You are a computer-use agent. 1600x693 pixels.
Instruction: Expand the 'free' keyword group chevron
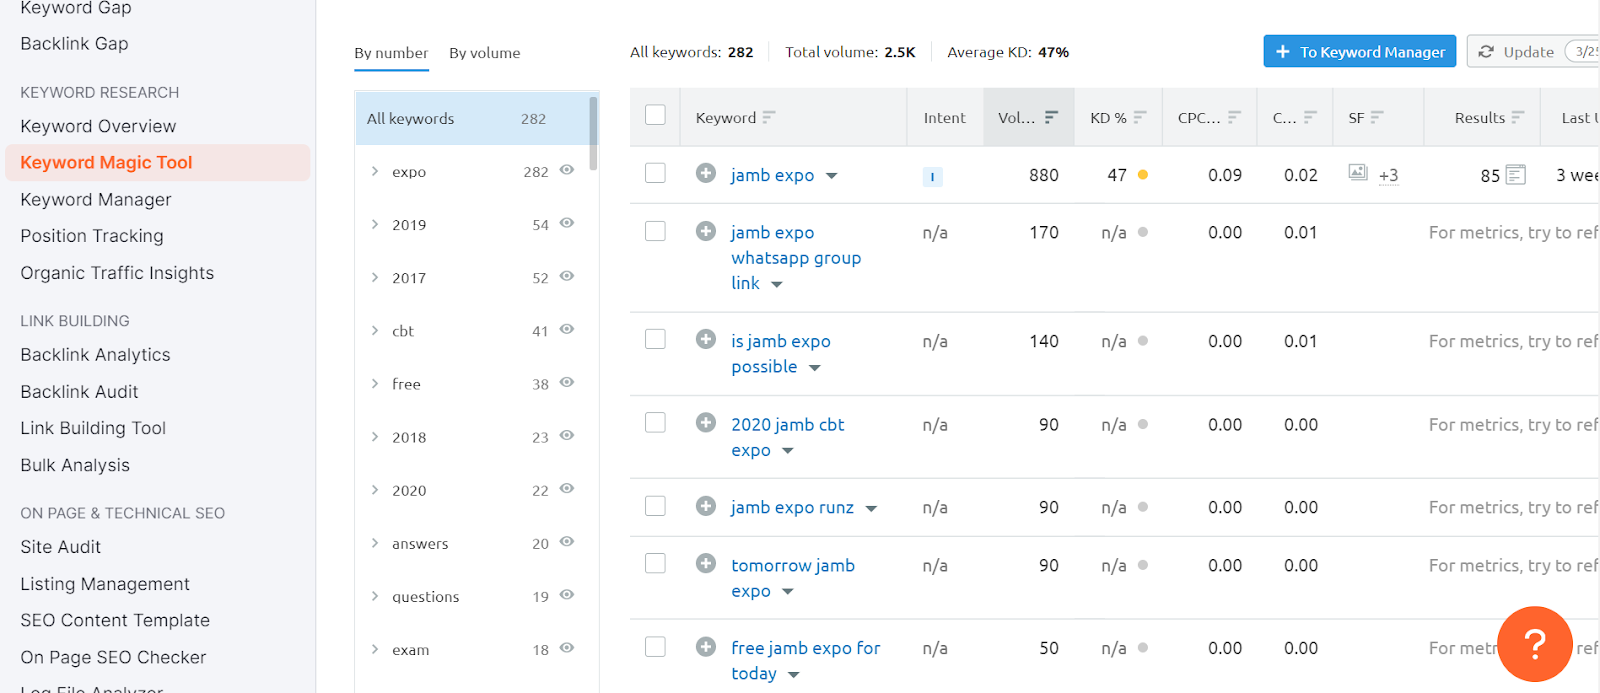click(375, 383)
